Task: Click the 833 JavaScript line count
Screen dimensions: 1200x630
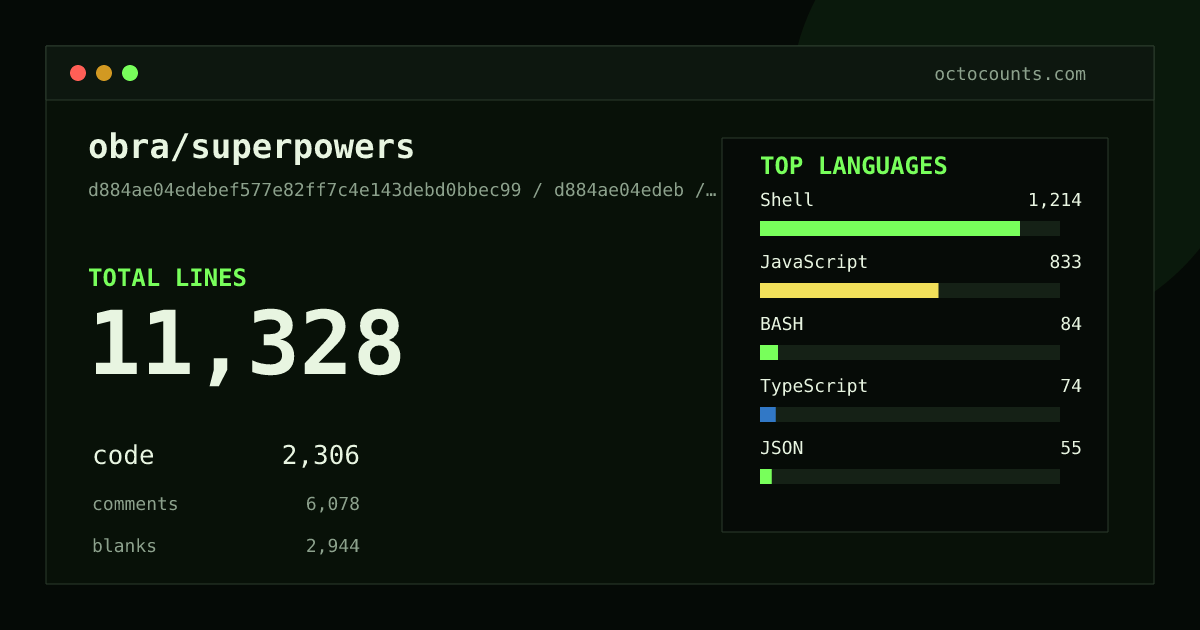Action: 1065,262
